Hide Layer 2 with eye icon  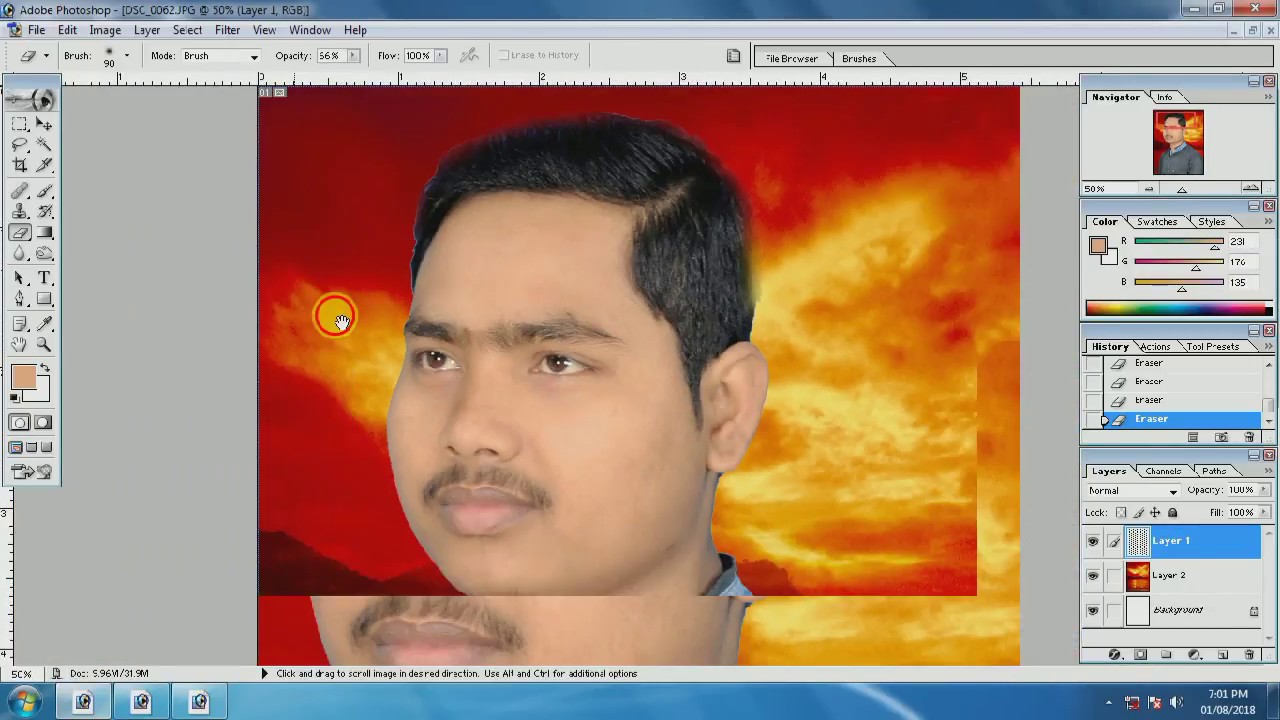tap(1092, 576)
